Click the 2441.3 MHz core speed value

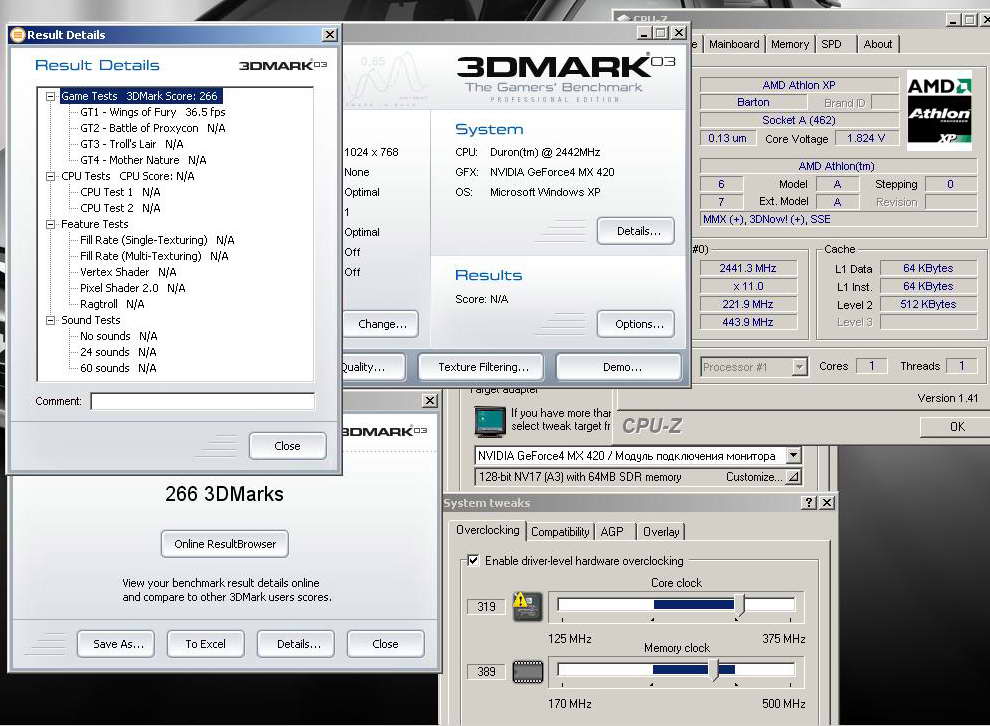click(748, 268)
